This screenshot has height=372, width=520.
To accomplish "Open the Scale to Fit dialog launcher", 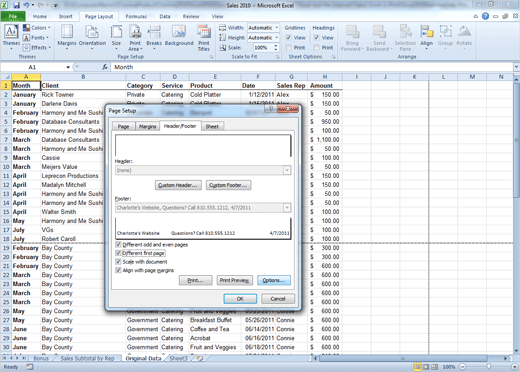I will 278,57.
